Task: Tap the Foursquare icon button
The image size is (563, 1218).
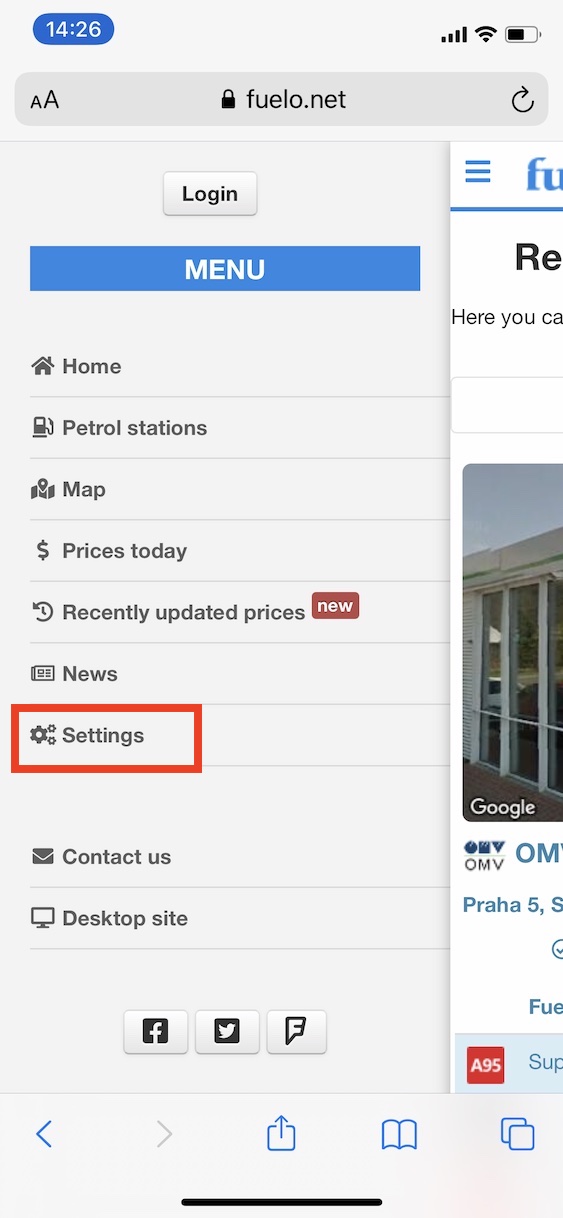Action: tap(297, 1031)
